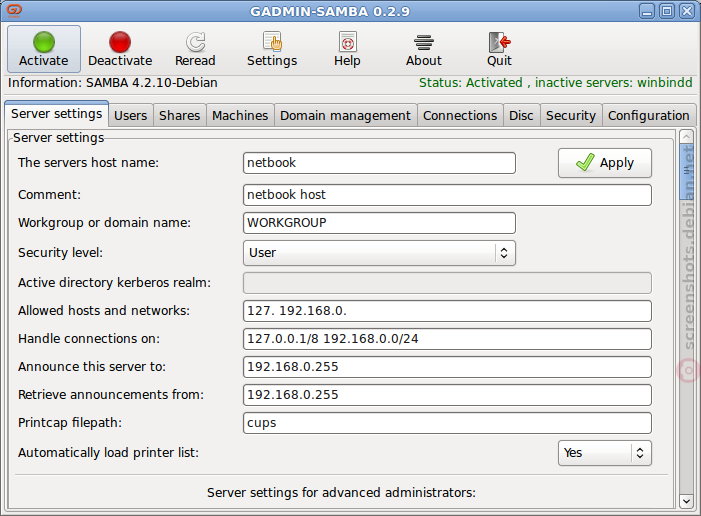
Task: Open the Automatically load printer list dropdown
Action: click(605, 453)
